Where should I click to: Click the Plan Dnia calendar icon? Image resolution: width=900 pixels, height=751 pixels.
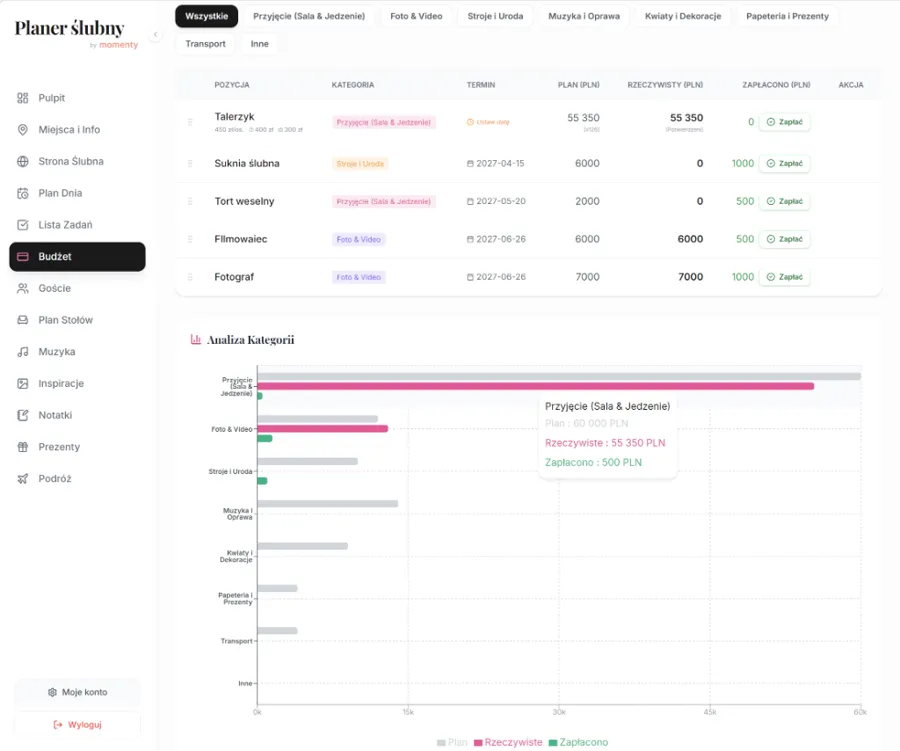[23, 193]
